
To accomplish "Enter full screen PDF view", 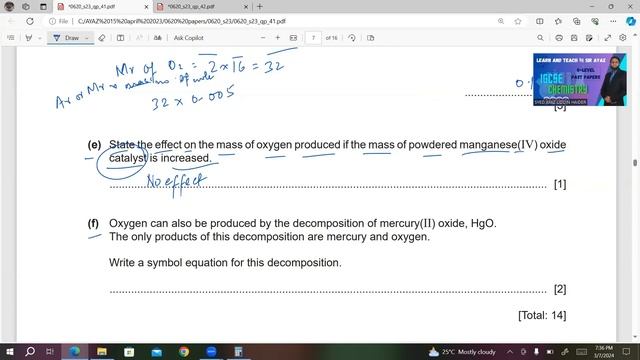I will click(608, 38).
